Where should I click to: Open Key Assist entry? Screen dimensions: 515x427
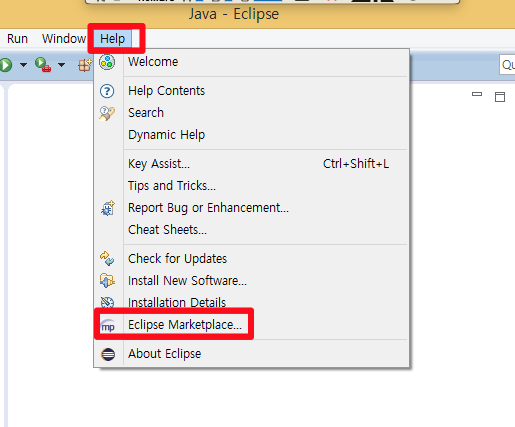251,164
